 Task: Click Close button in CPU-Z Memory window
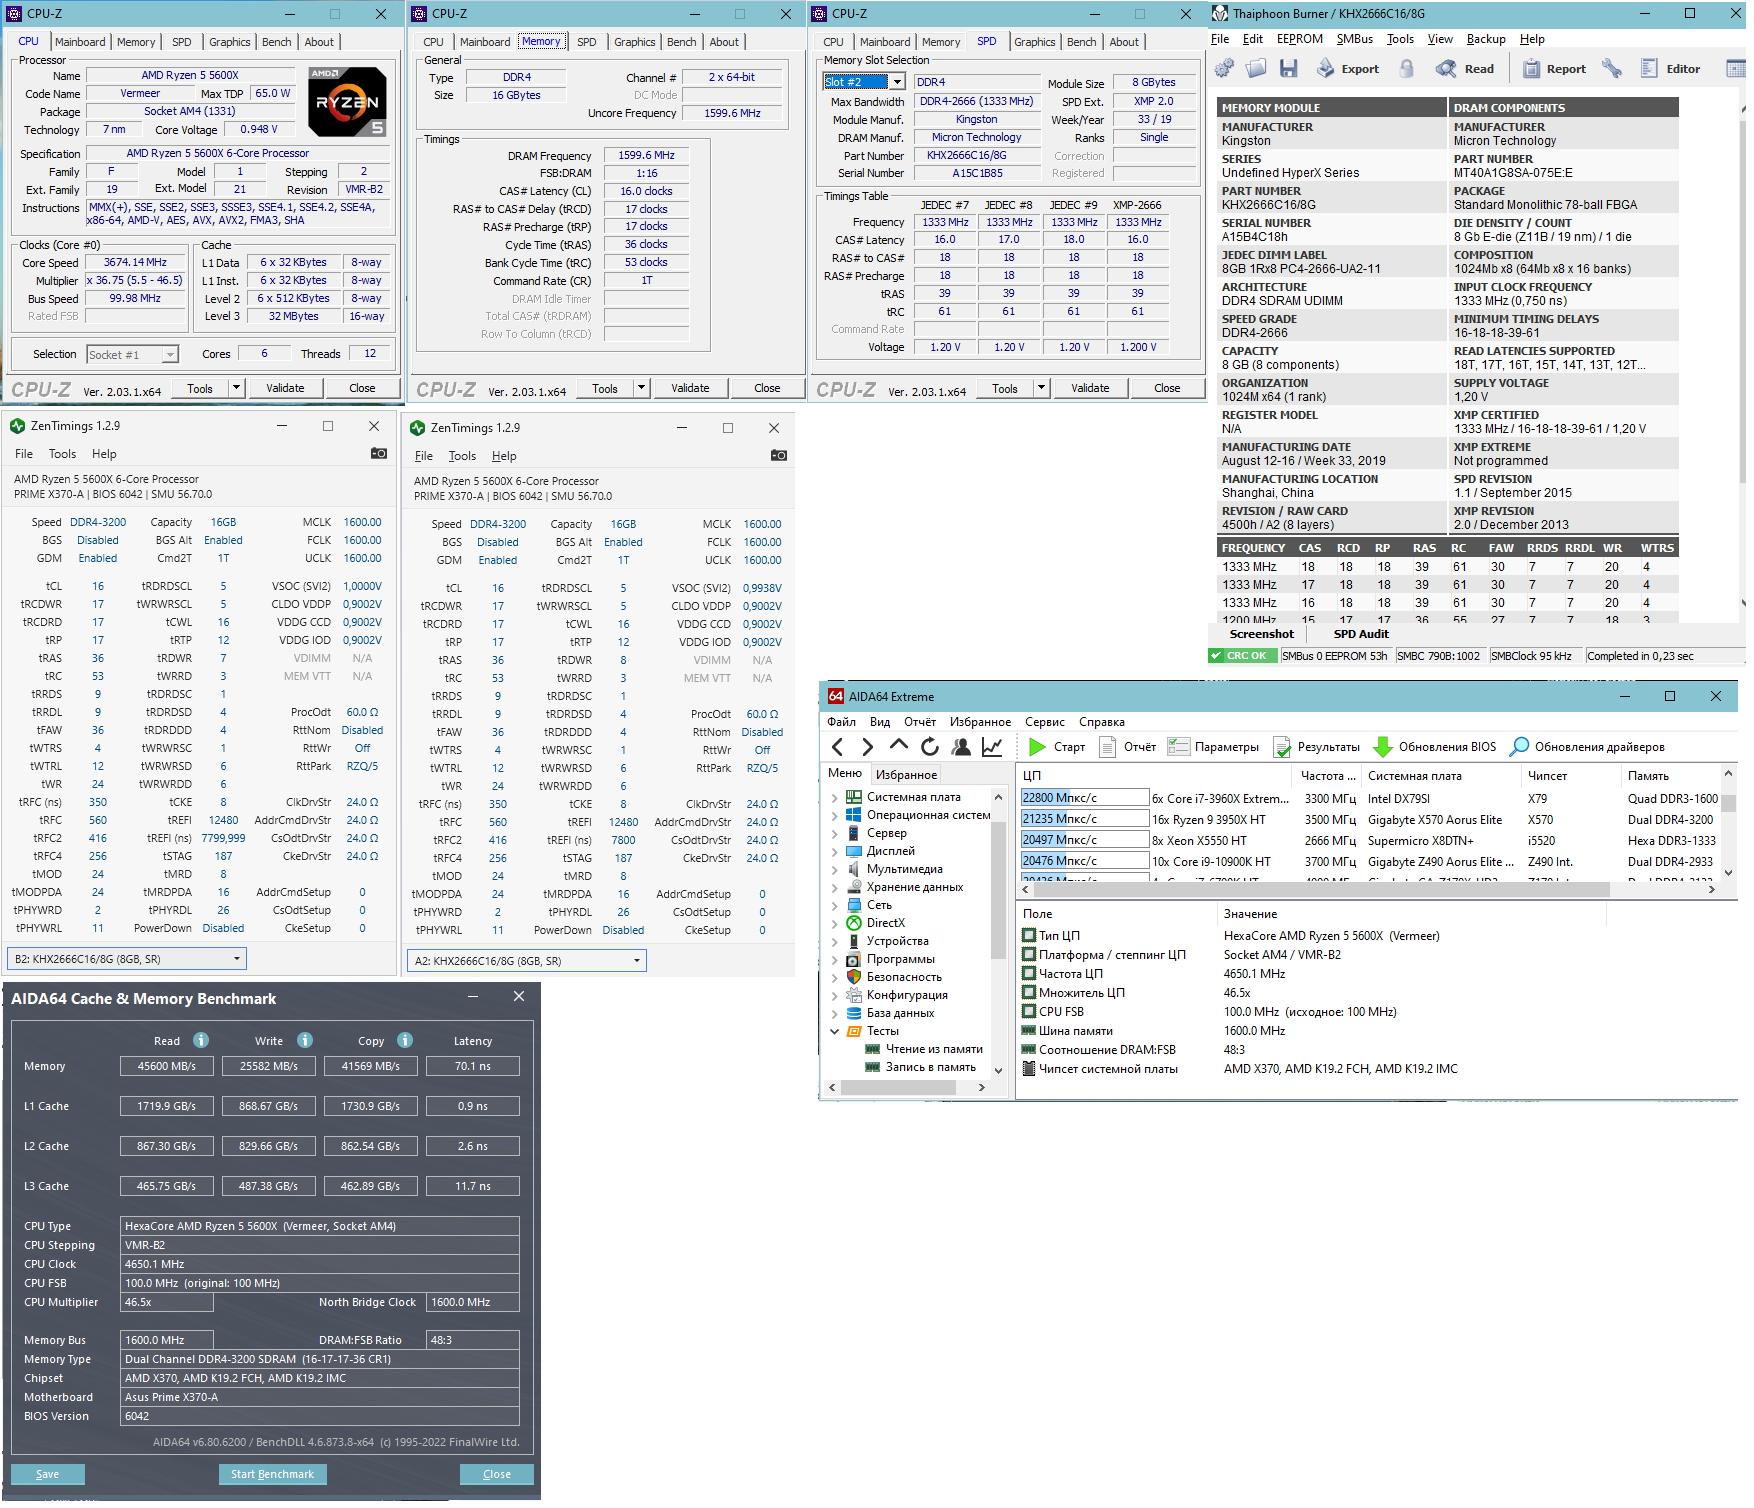(767, 388)
